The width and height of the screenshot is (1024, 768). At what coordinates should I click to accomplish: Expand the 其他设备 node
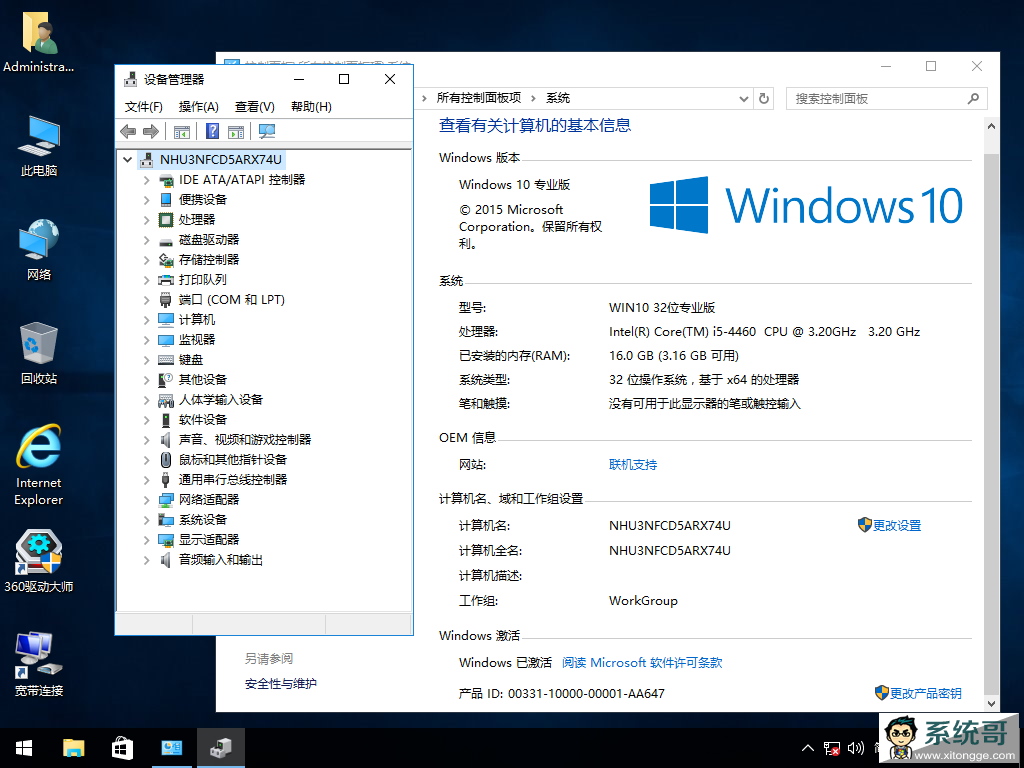(x=146, y=379)
